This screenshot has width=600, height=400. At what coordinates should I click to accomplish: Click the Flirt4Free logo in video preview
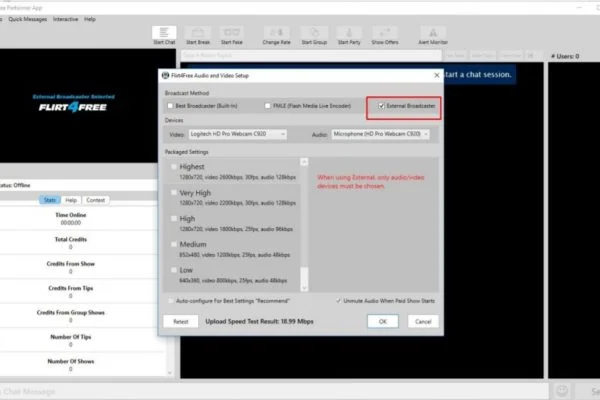pos(73,107)
